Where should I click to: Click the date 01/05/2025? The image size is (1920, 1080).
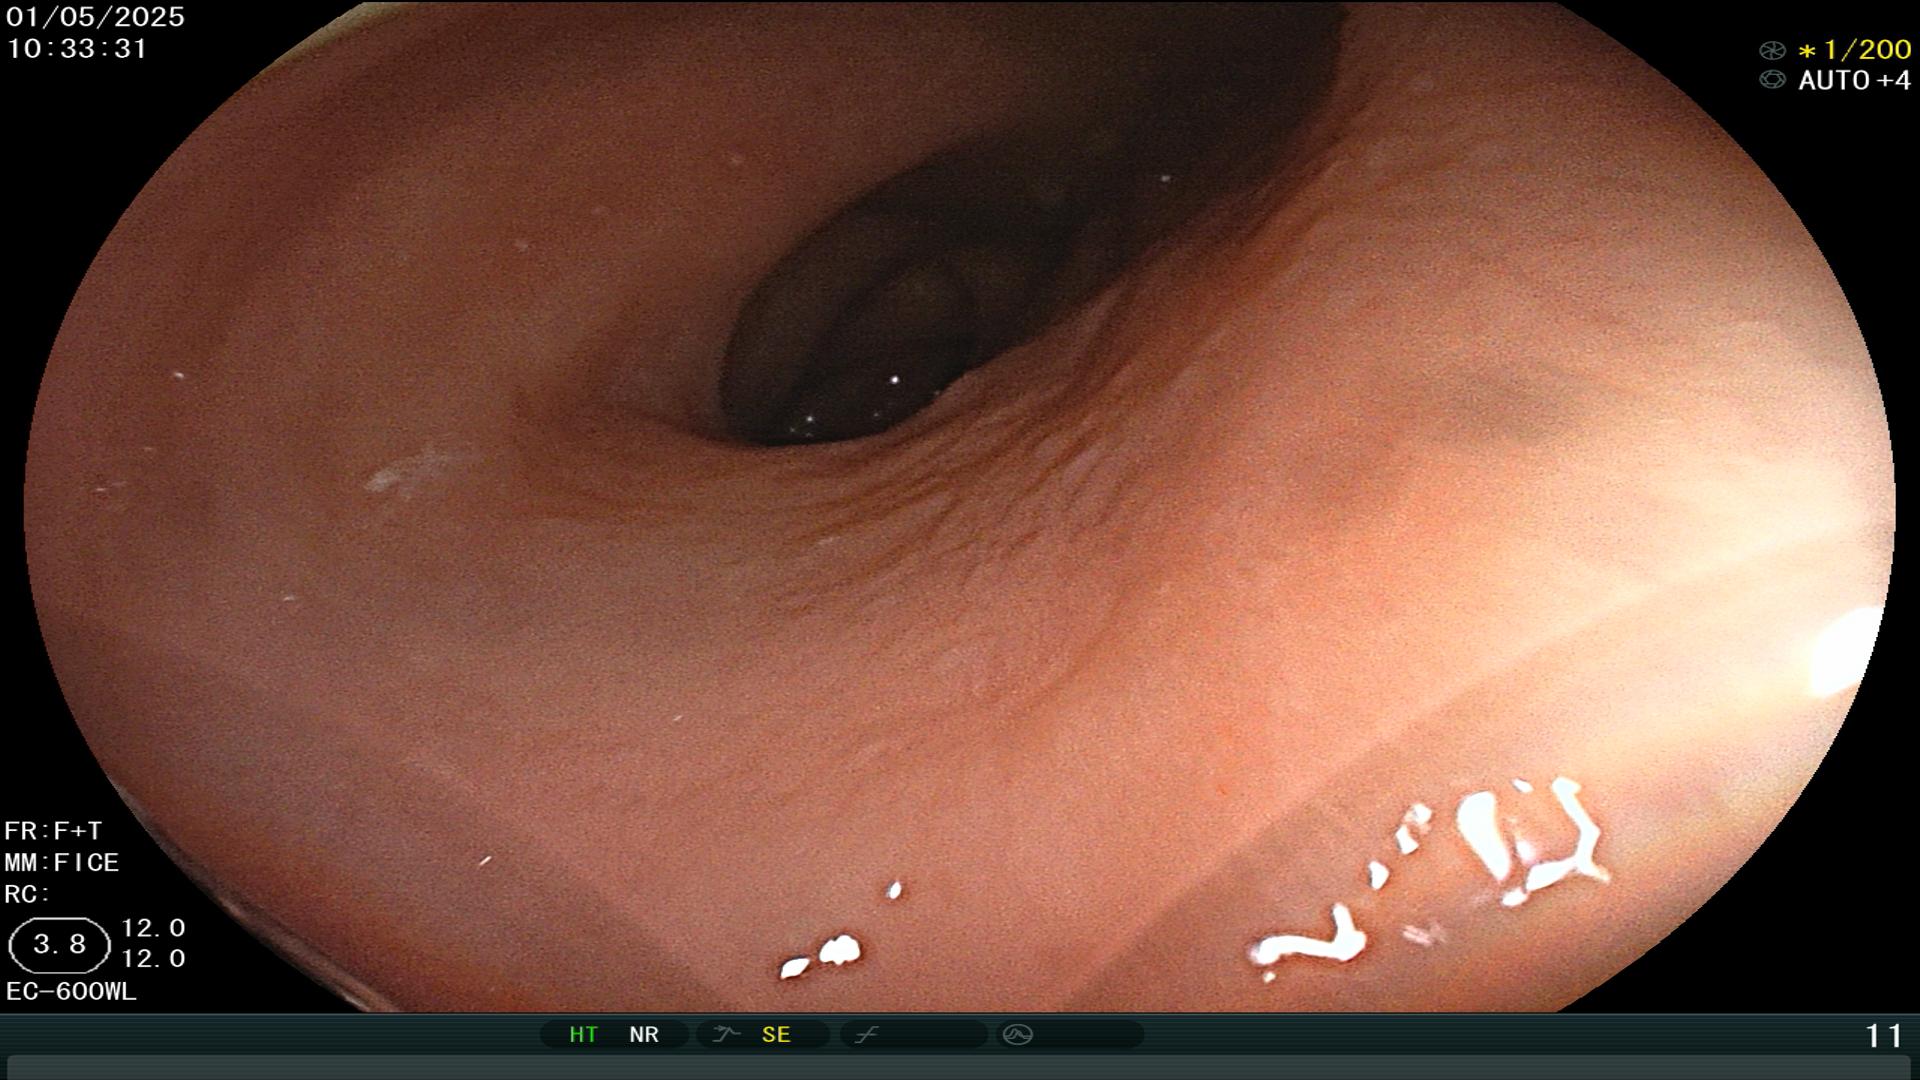[95, 17]
